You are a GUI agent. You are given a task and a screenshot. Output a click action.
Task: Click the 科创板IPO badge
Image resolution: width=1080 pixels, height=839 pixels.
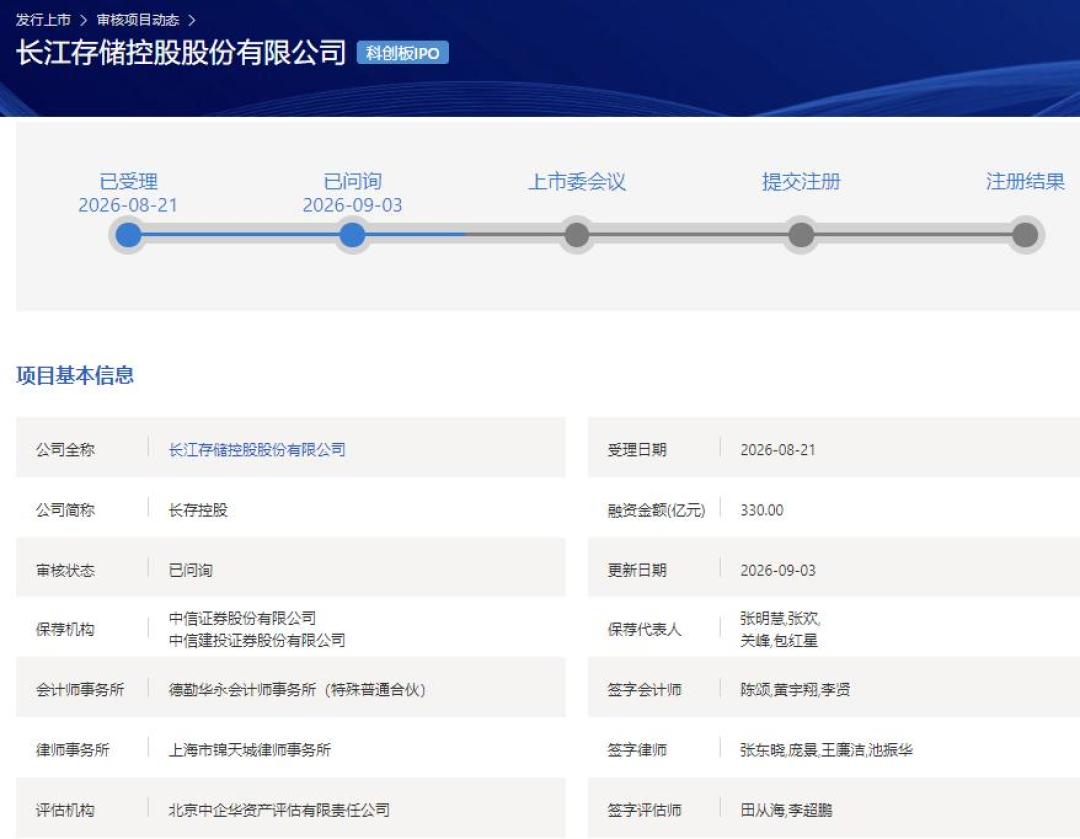click(x=402, y=53)
